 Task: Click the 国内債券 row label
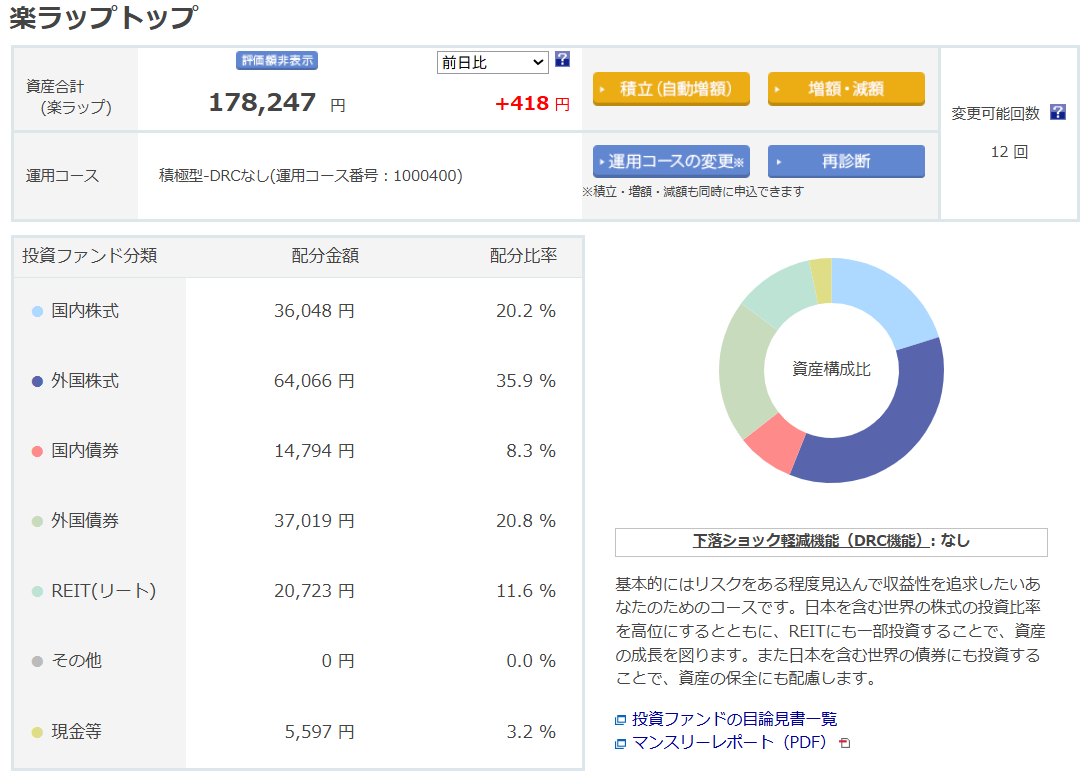click(85, 451)
